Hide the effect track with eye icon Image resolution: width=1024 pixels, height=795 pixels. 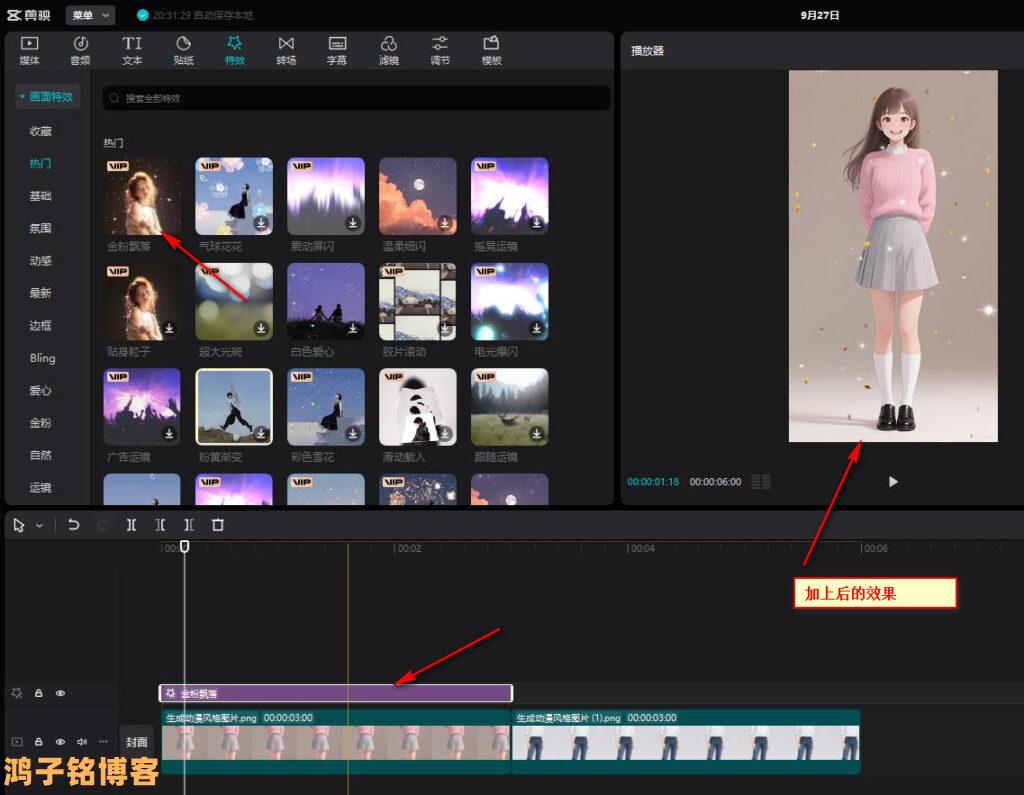pyautogui.click(x=60, y=693)
